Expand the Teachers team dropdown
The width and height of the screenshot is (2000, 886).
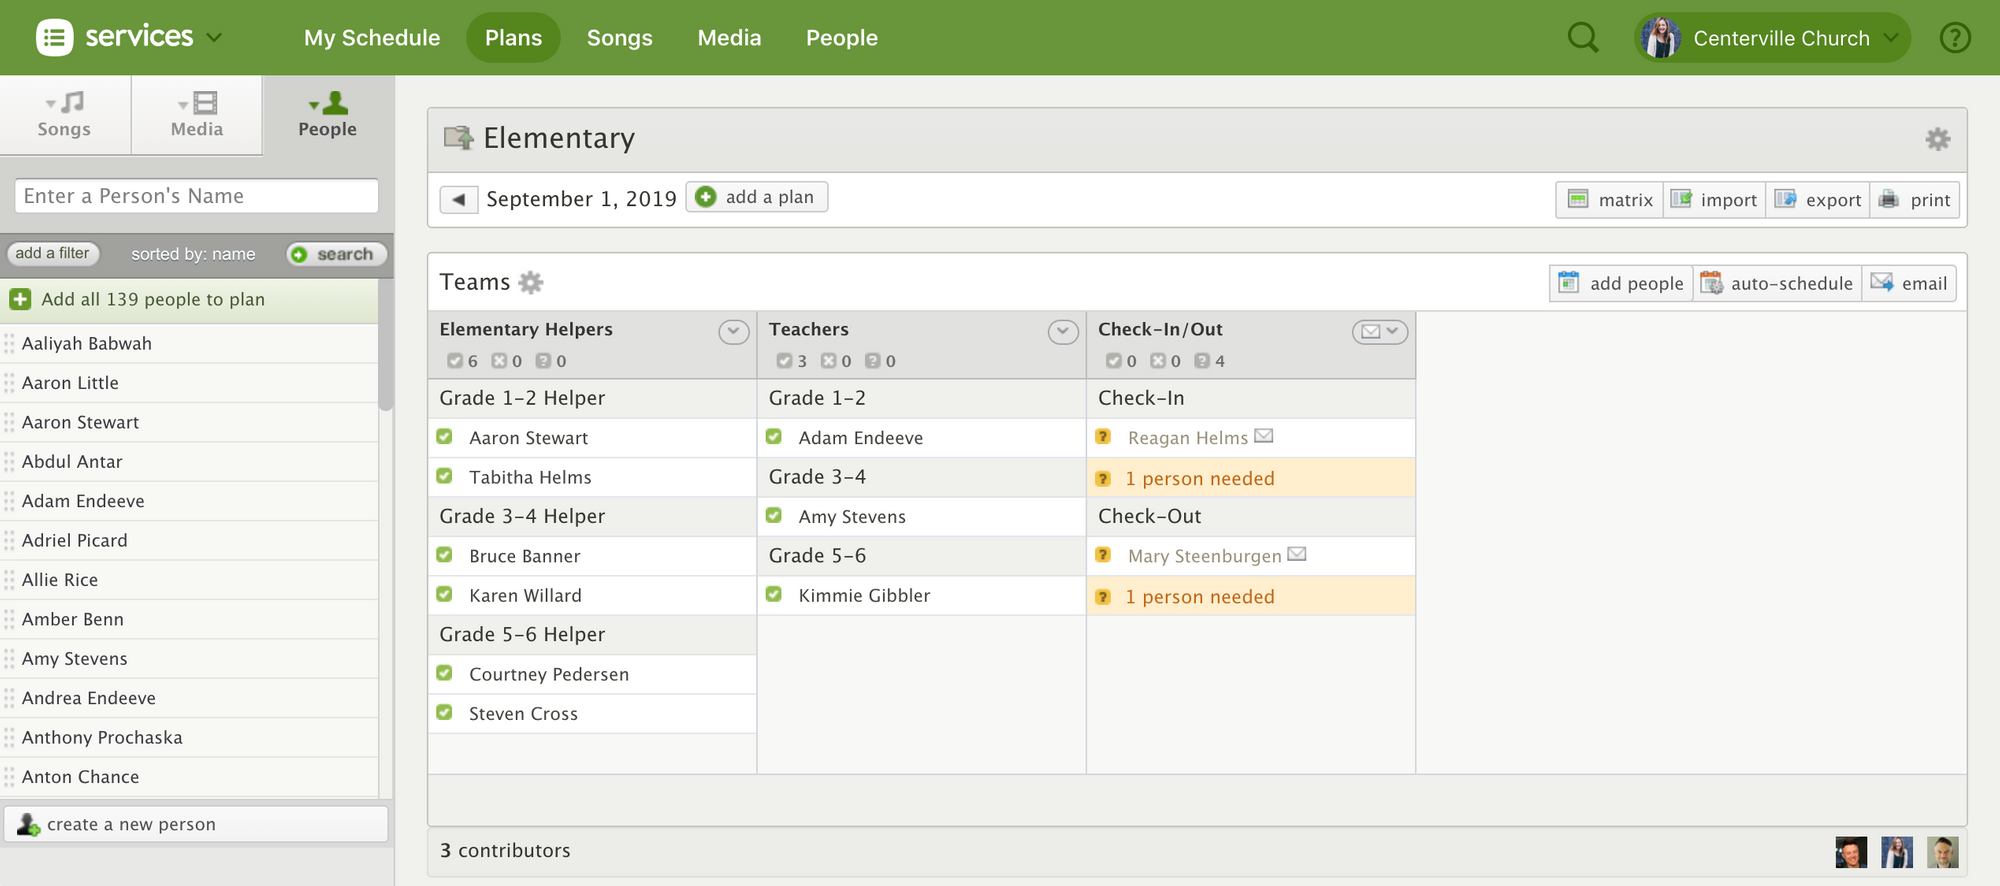[1062, 331]
